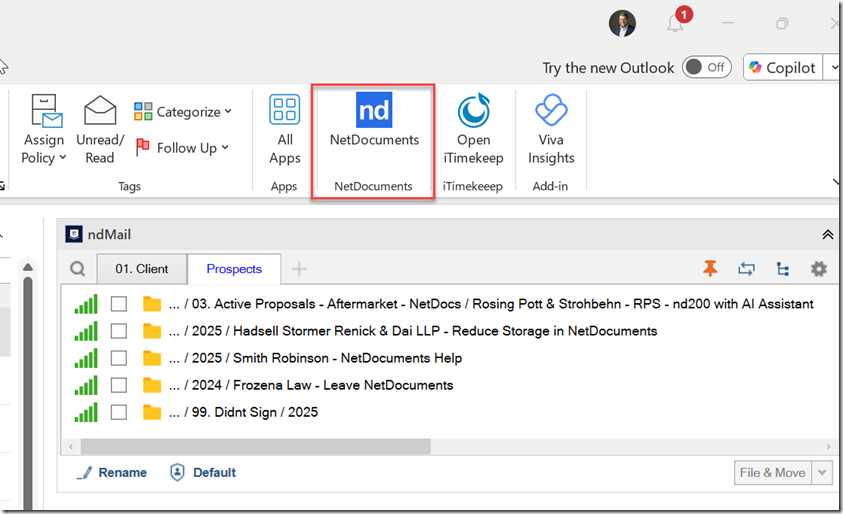This screenshot has width=843, height=514.
Task: Tick the 99. Didnt Sign / 2025 checkbox
Action: [119, 412]
